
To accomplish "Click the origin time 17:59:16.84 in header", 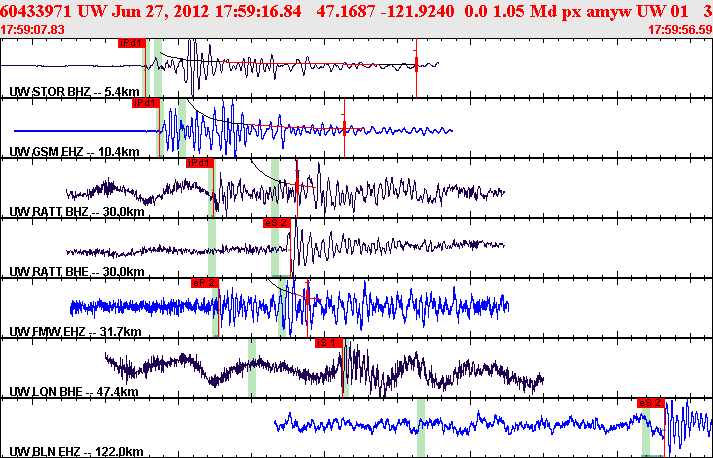I will pyautogui.click(x=258, y=11).
